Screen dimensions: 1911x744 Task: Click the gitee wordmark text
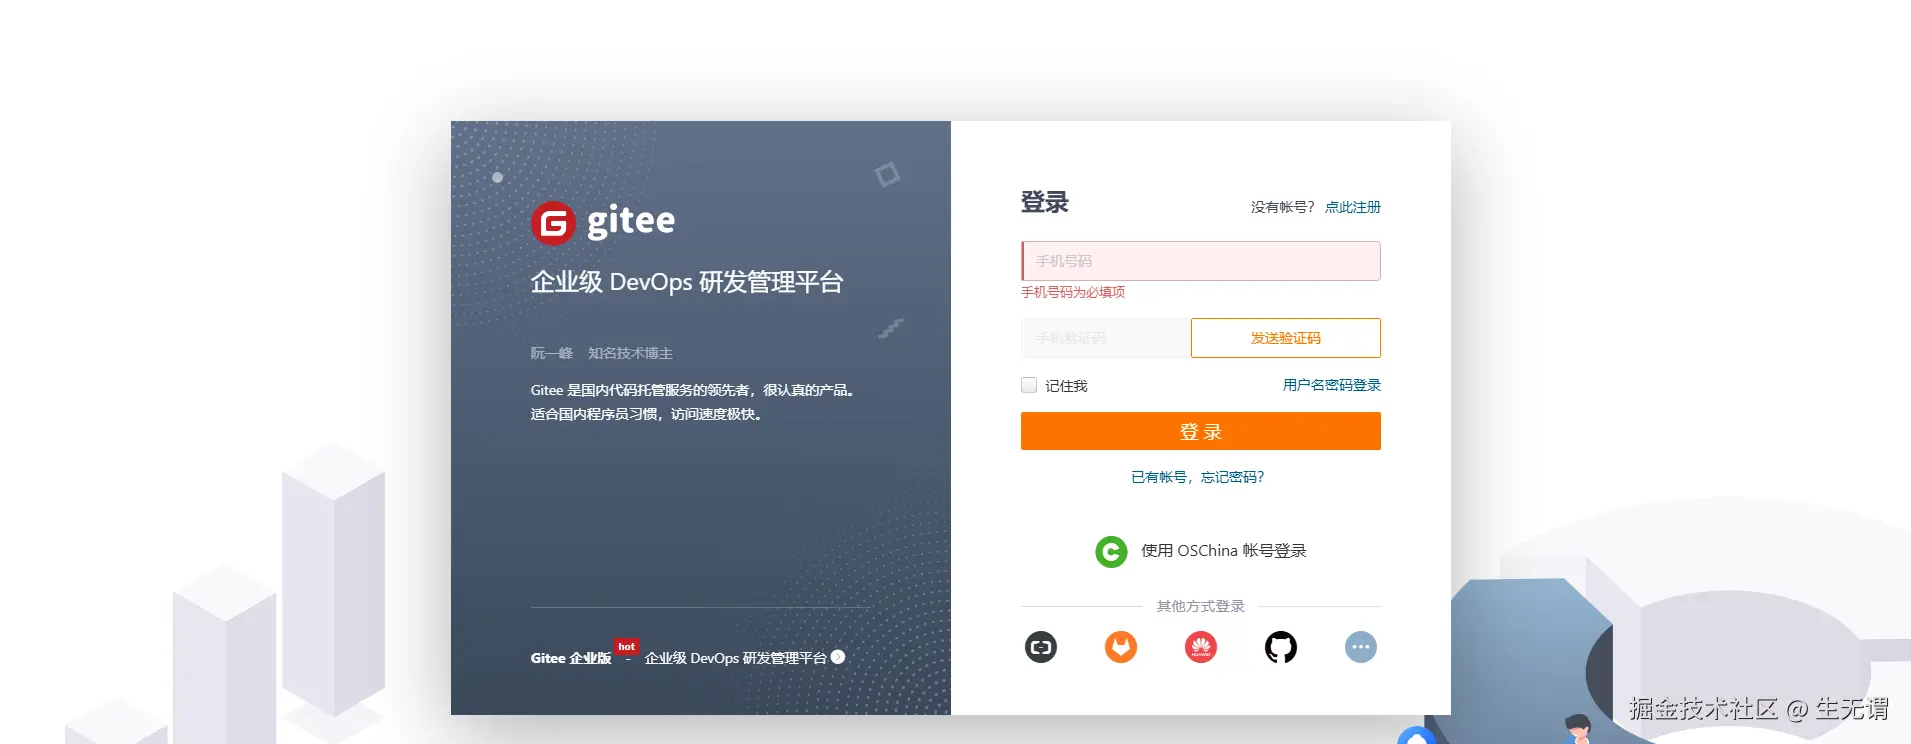[631, 221]
